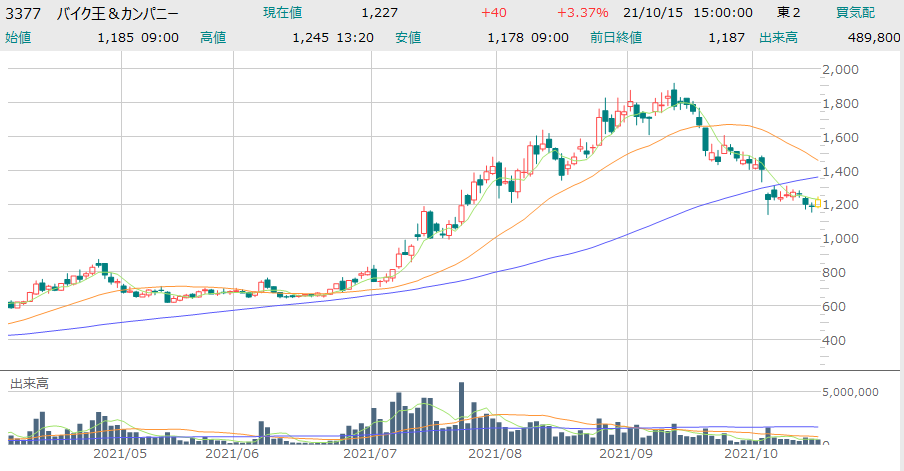This screenshot has height=471, width=904.
Task: Click the 安値 value 1,178
Action: click(x=504, y=37)
